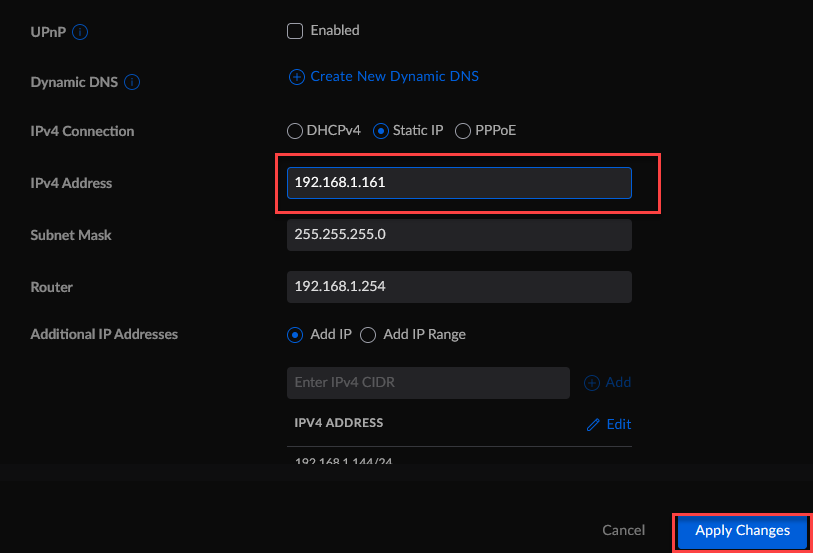
Task: Click the Router field showing 192.168.1.254
Action: coord(458,287)
